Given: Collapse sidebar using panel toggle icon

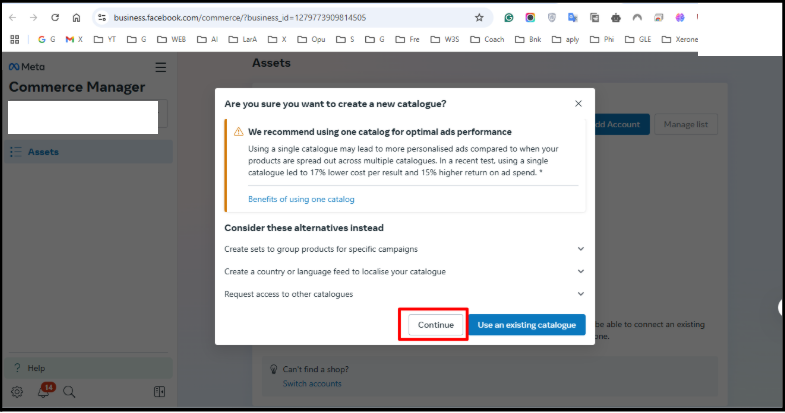Looking at the screenshot, I should tap(159, 392).
